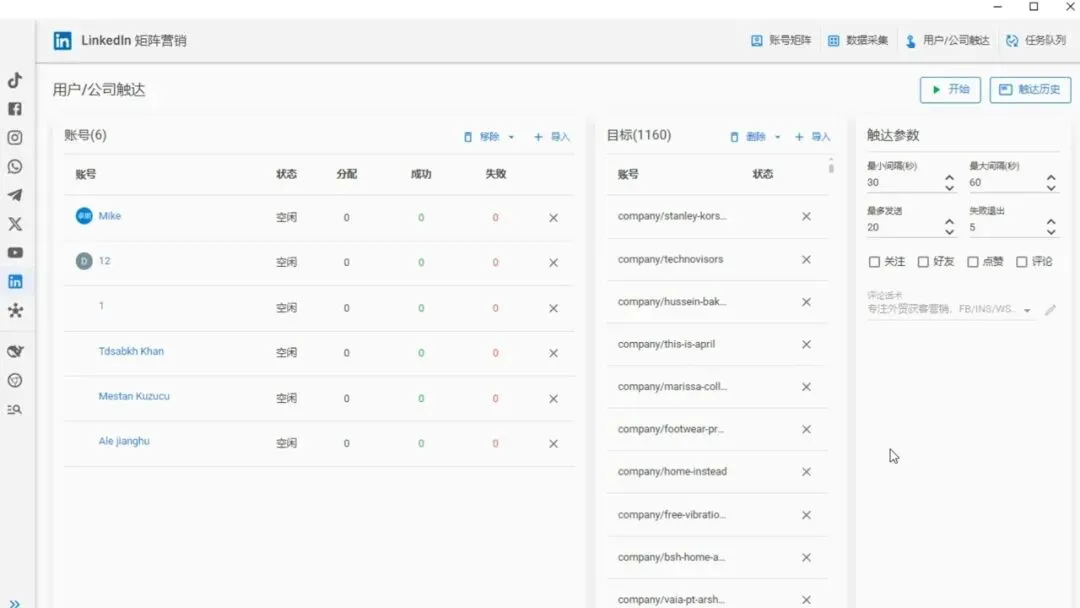Open Facebook module in sidebar

(x=14, y=109)
